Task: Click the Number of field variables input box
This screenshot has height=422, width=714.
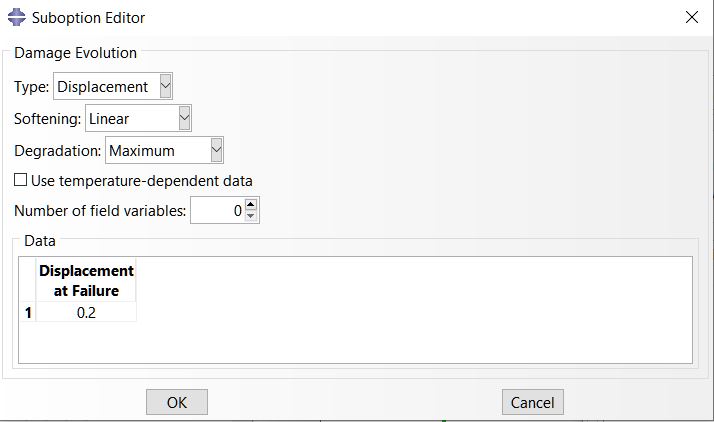Action: pyautogui.click(x=217, y=211)
